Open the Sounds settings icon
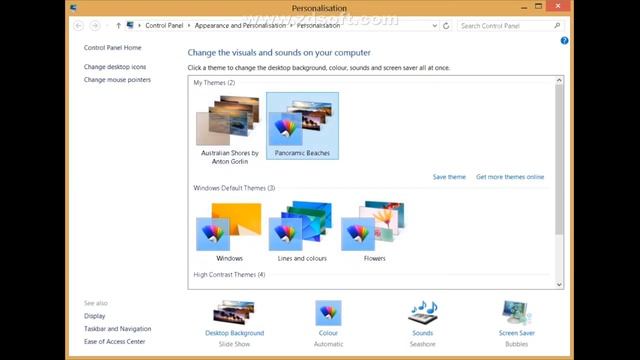Screen dimensions: 640x360 point(422,313)
